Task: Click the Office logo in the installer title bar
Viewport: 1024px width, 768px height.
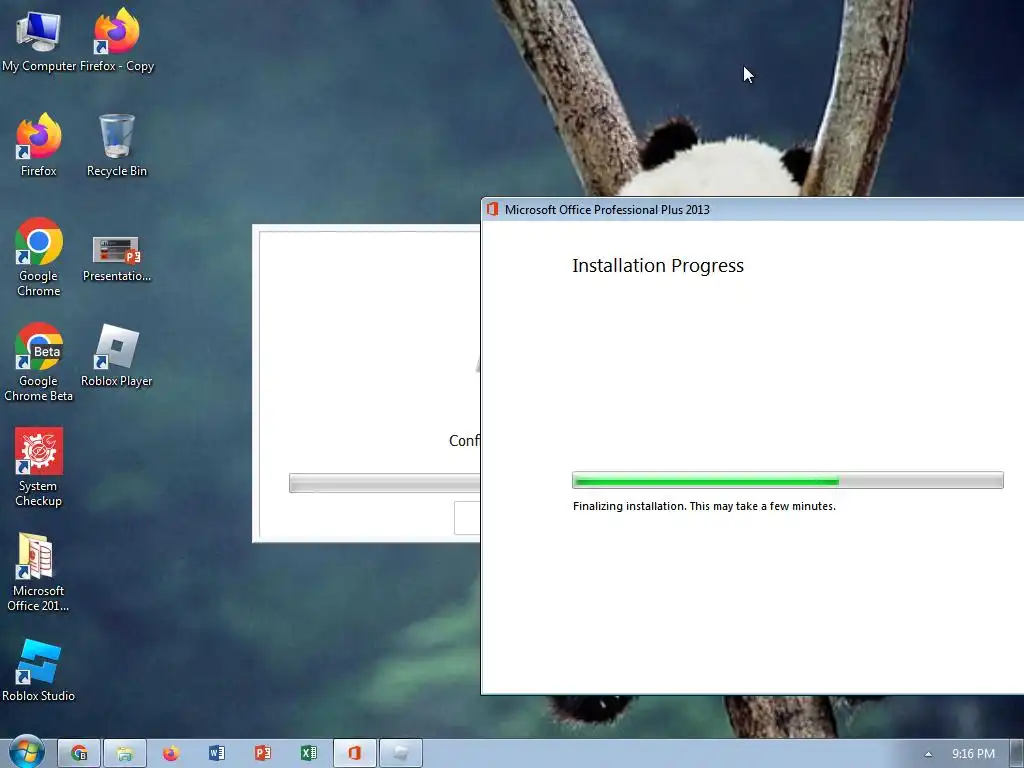Action: coord(492,209)
